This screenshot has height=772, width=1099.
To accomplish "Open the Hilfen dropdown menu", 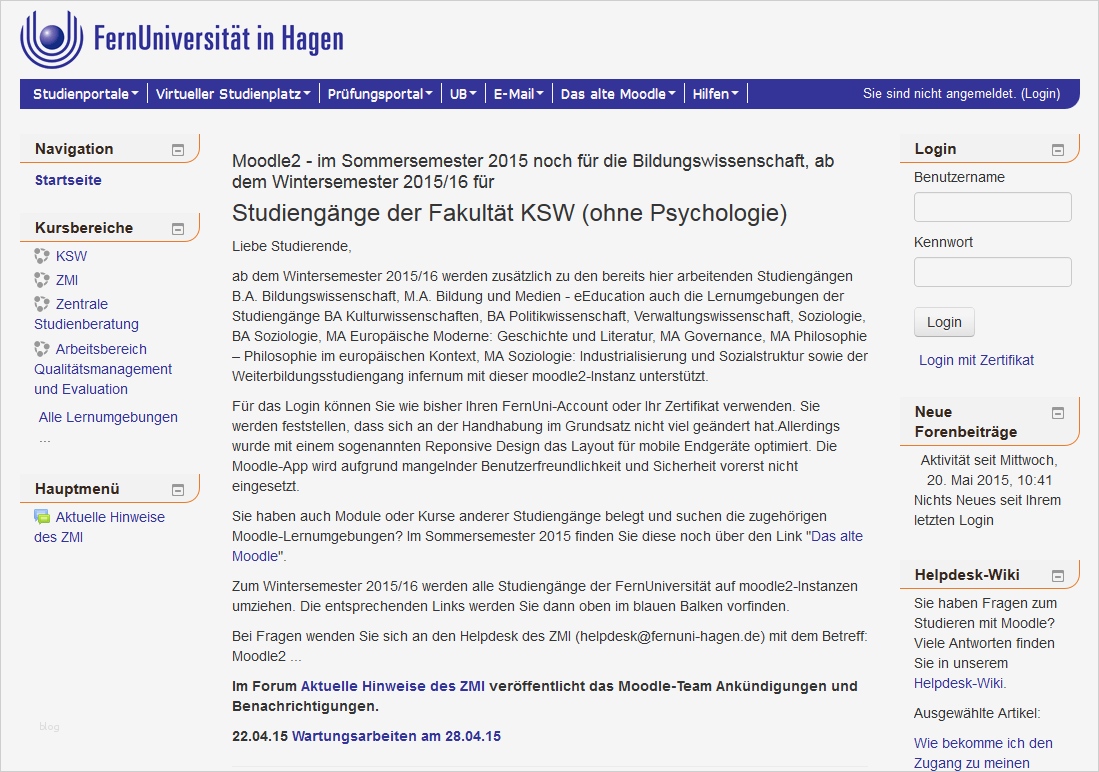I will [x=715, y=94].
